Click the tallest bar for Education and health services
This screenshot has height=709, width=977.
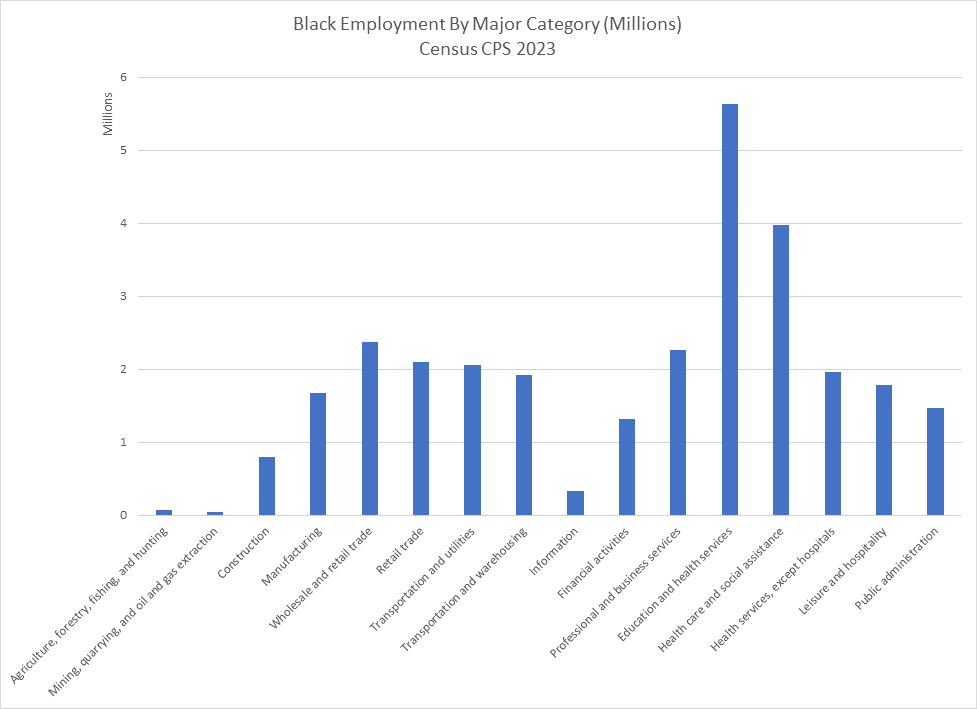click(x=729, y=310)
